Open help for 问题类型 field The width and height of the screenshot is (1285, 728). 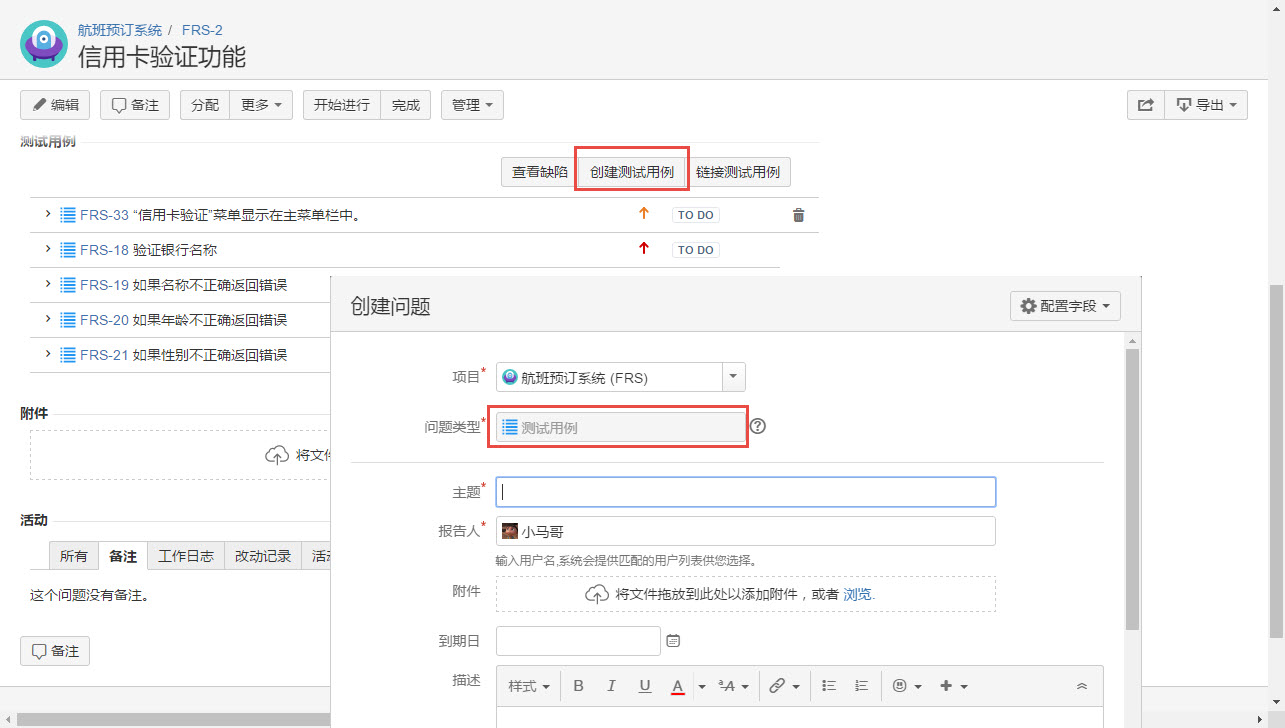[x=758, y=426]
